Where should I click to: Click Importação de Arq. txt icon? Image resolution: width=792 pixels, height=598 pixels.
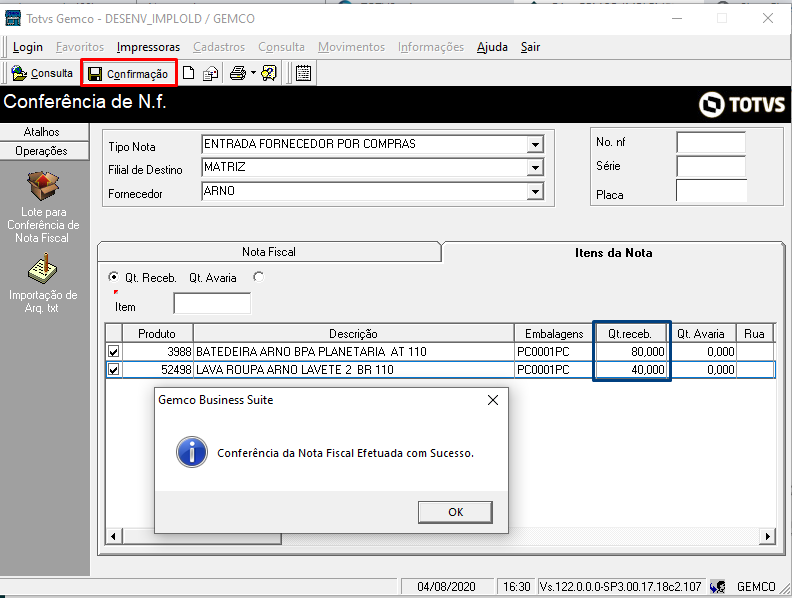point(42,269)
